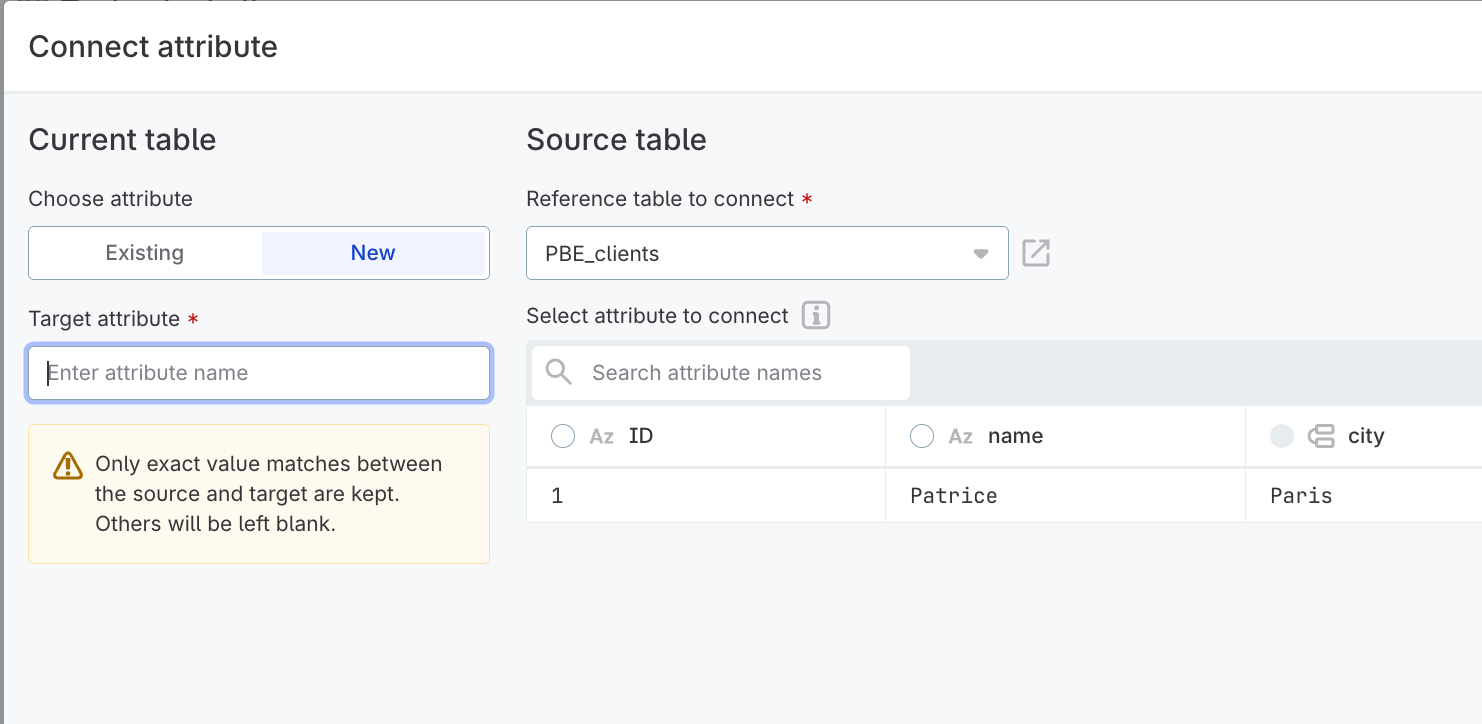Image resolution: width=1482 pixels, height=724 pixels.
Task: Click the search magnifier icon in attribute search
Action: 558,372
